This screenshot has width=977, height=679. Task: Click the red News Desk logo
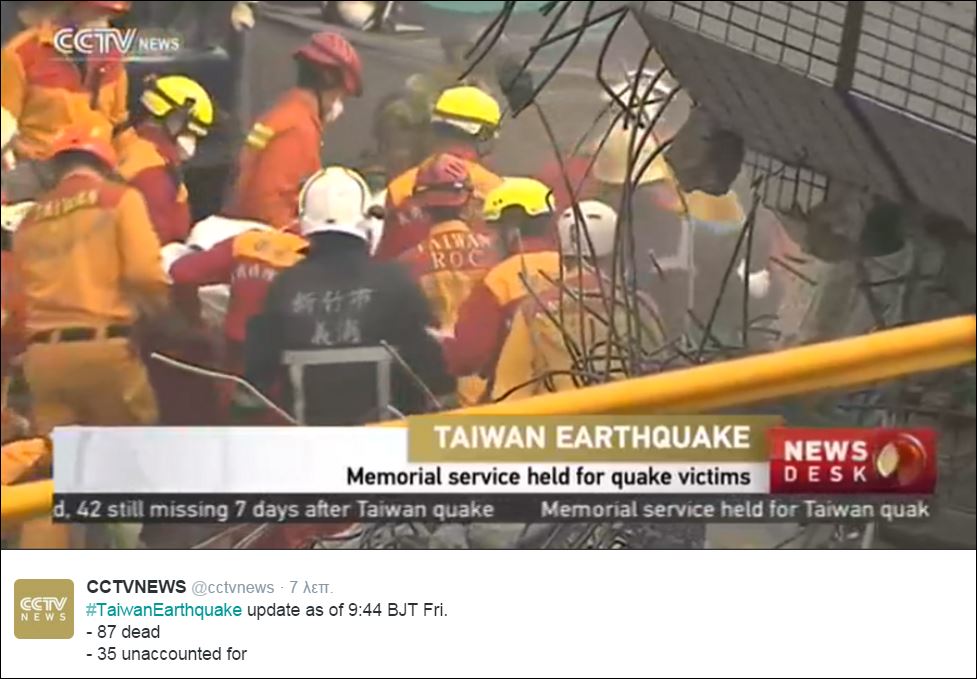pyautogui.click(x=853, y=461)
